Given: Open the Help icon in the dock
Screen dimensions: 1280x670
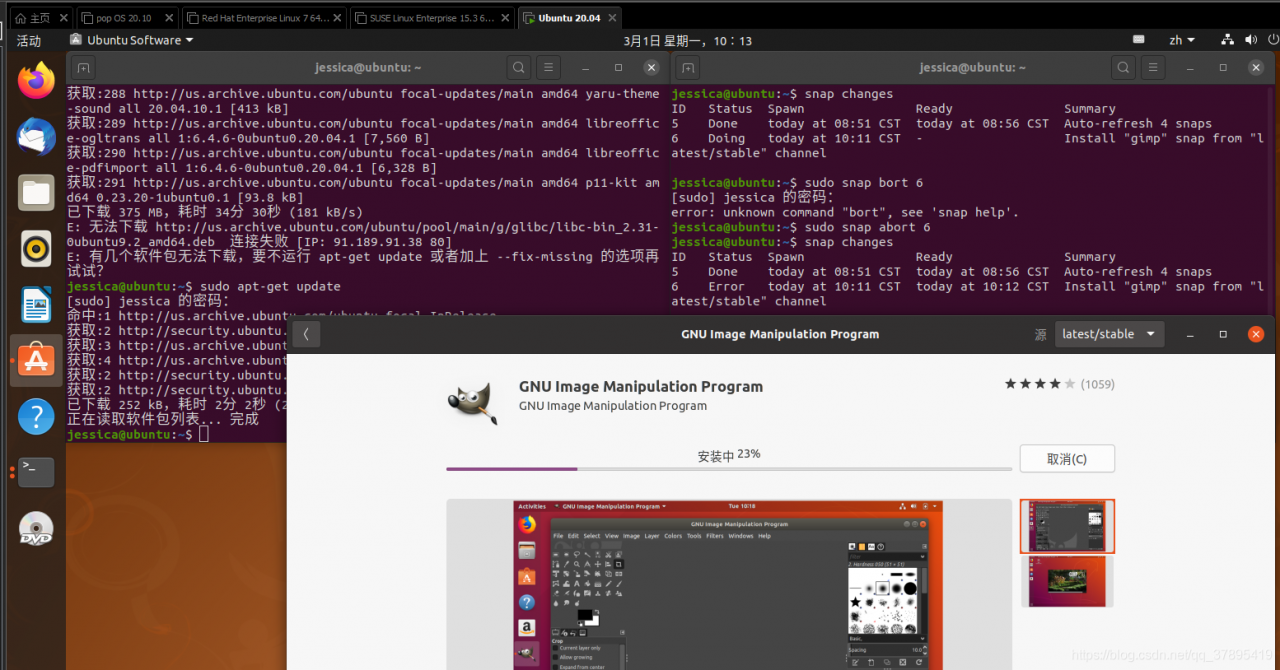Looking at the screenshot, I should pos(36,416).
